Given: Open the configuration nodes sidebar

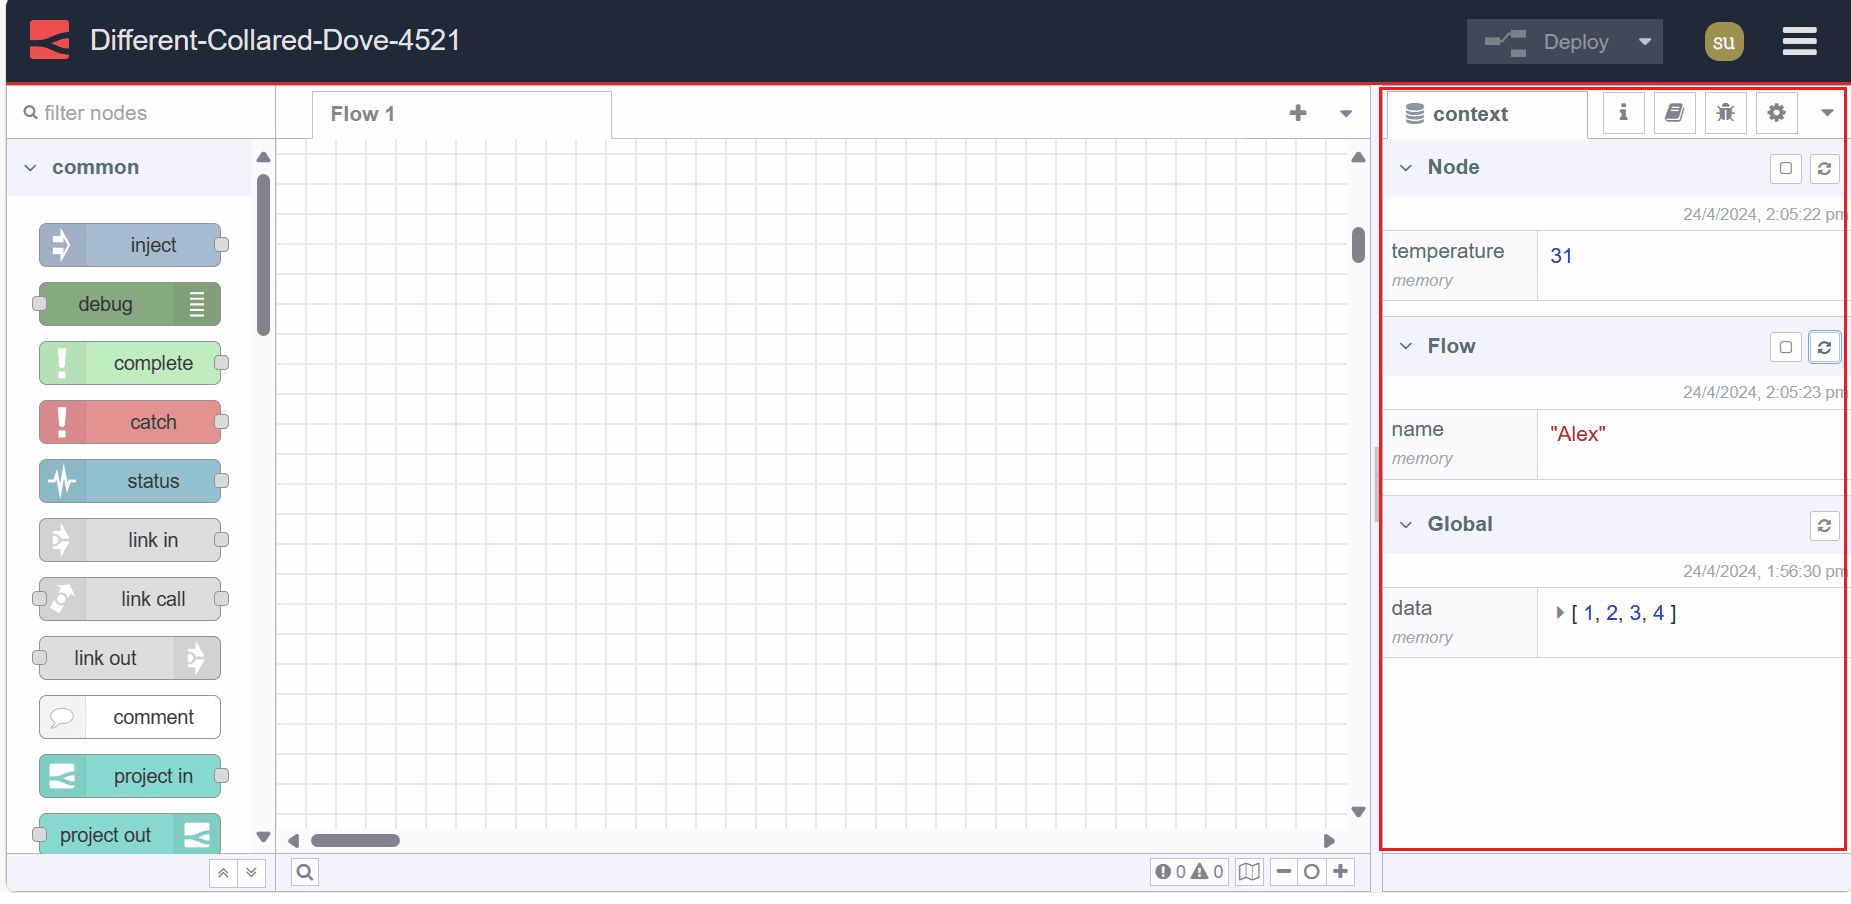Looking at the screenshot, I should pyautogui.click(x=1777, y=113).
